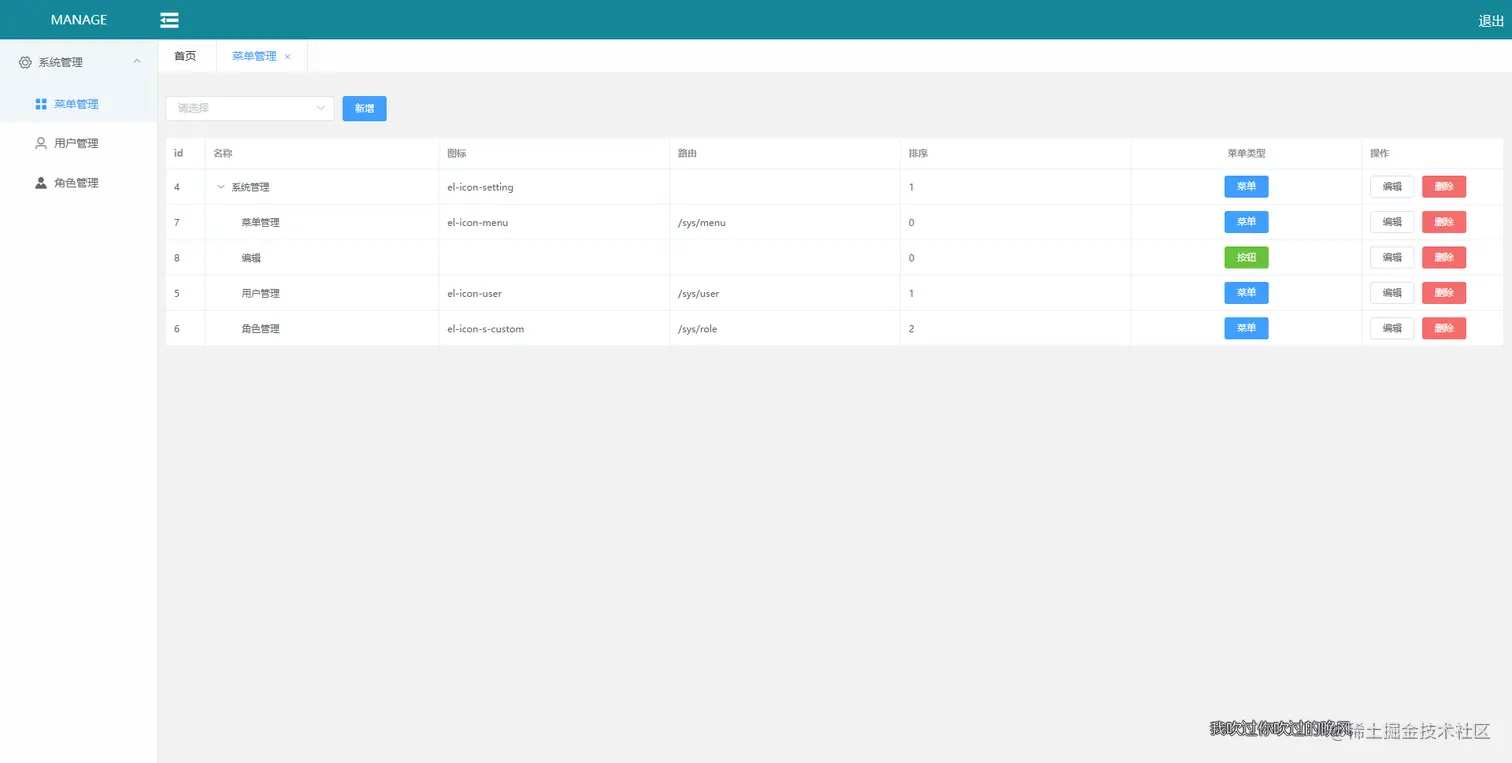
Task: Click the 用户管理 person icon in sidebar
Action: point(41,143)
